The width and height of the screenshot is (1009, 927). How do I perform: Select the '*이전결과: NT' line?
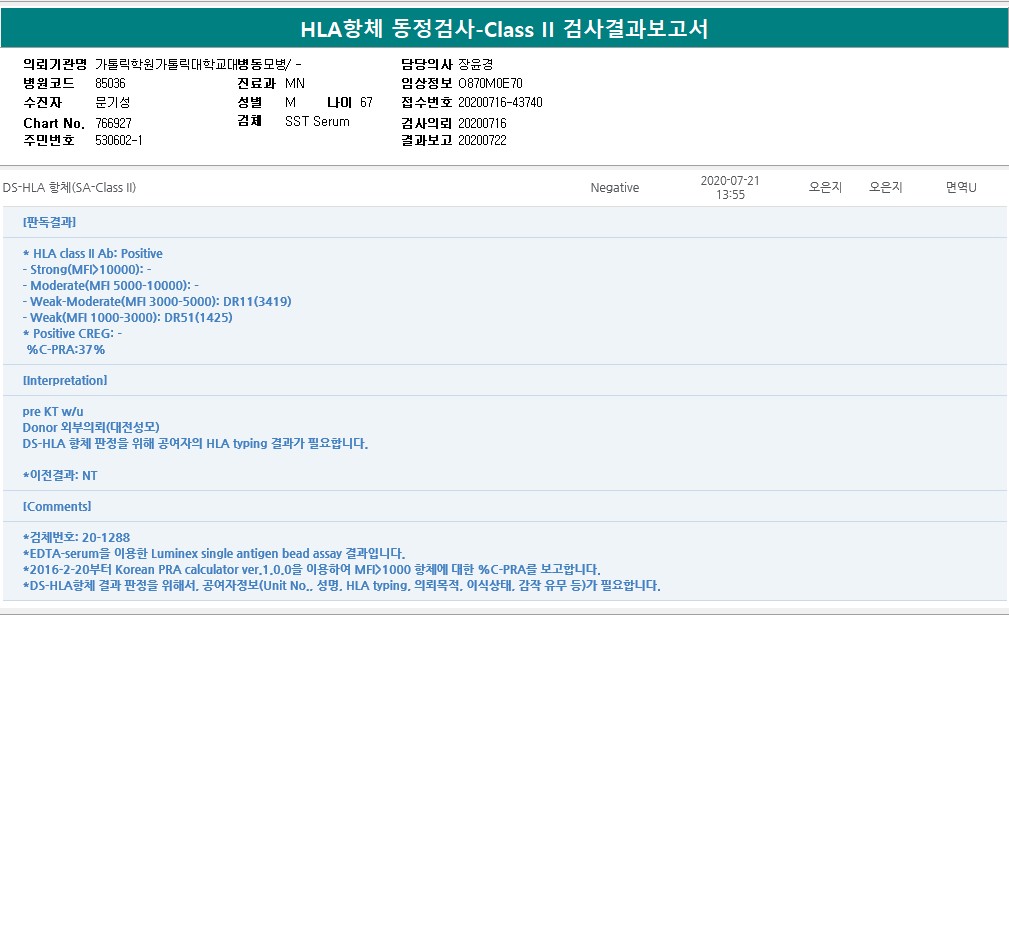[60, 475]
